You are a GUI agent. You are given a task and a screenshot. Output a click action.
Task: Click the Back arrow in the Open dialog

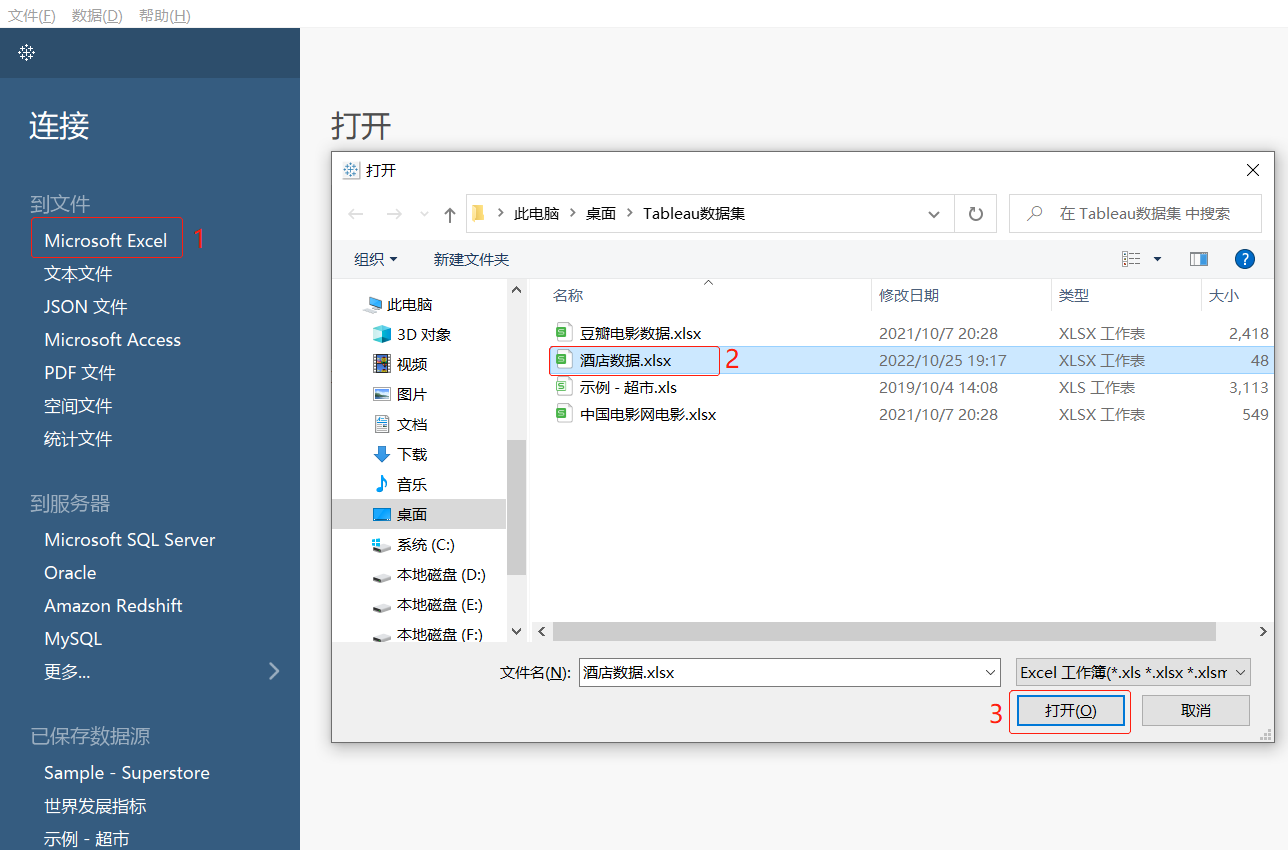tap(355, 214)
